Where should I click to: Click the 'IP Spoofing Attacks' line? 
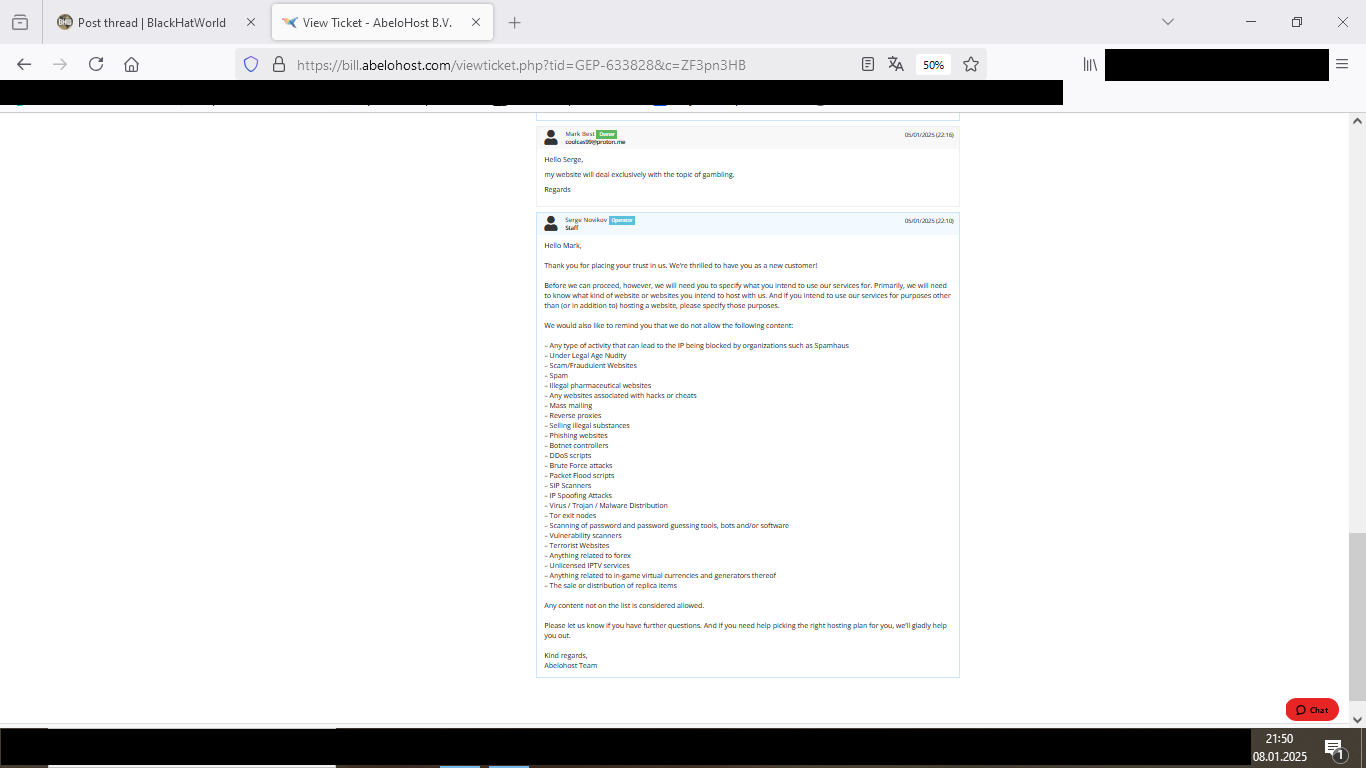(x=578, y=496)
